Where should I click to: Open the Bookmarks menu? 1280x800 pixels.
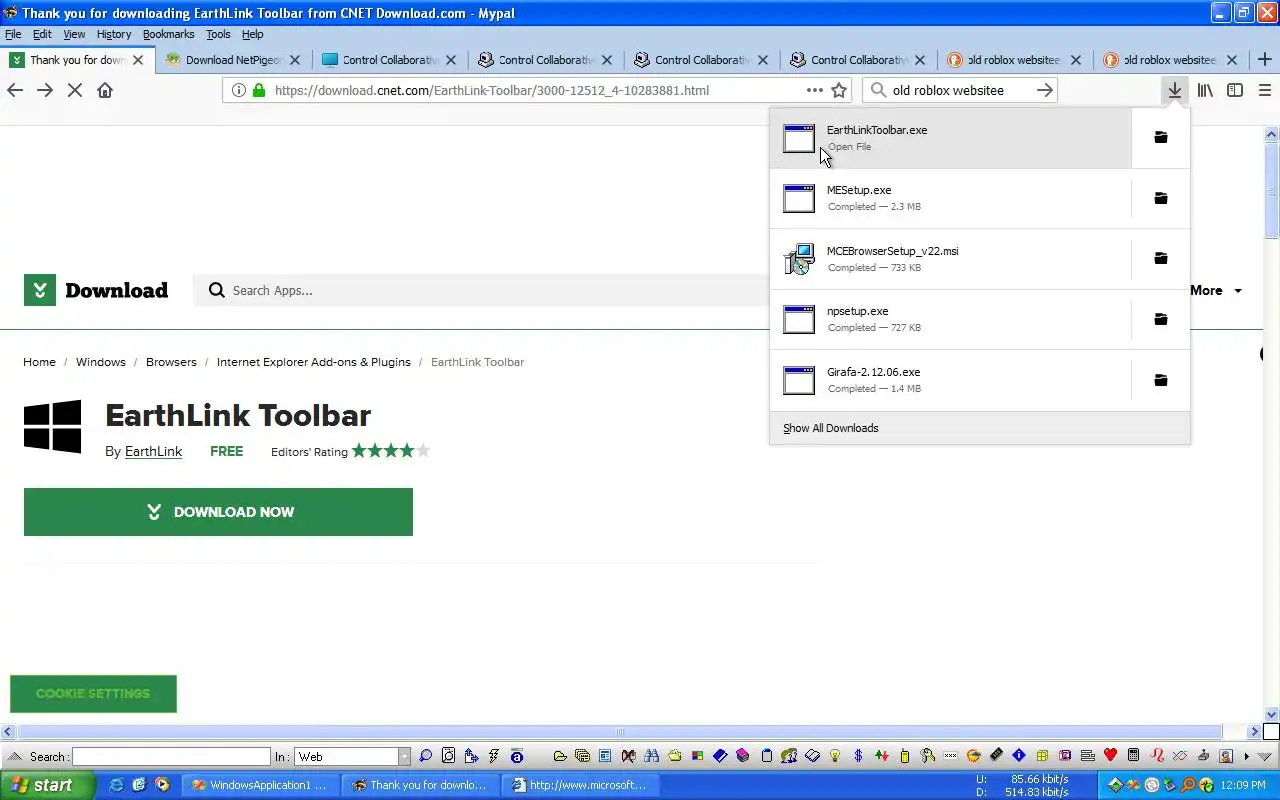pos(168,34)
